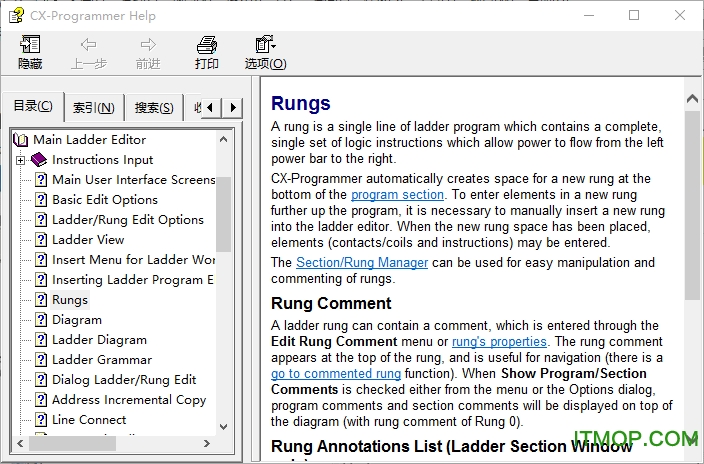Screen dimensions: 704x464
Task: Open the rung's properties link
Action: 499,342
